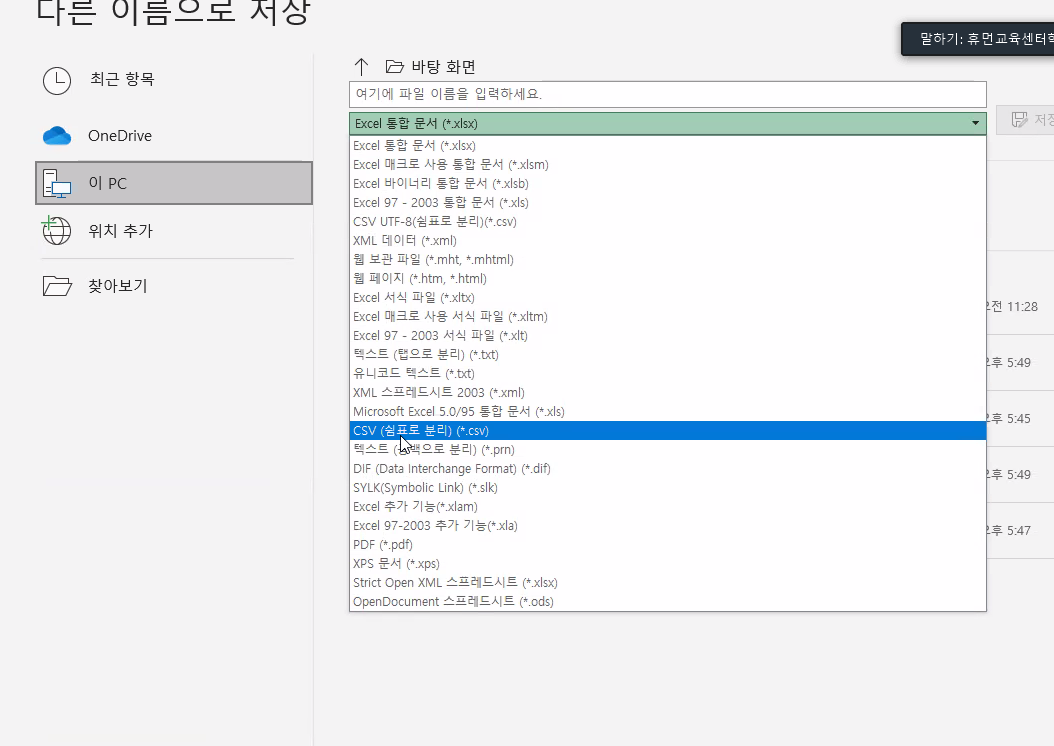Select Excel 97-2003 추가 기능(*.xla)
1054x746 pixels.
[x=667, y=526]
